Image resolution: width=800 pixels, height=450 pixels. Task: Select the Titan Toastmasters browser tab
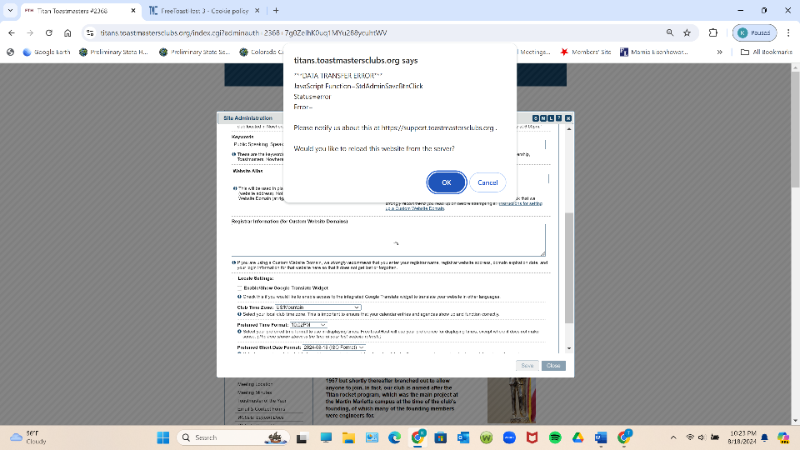click(70, 11)
